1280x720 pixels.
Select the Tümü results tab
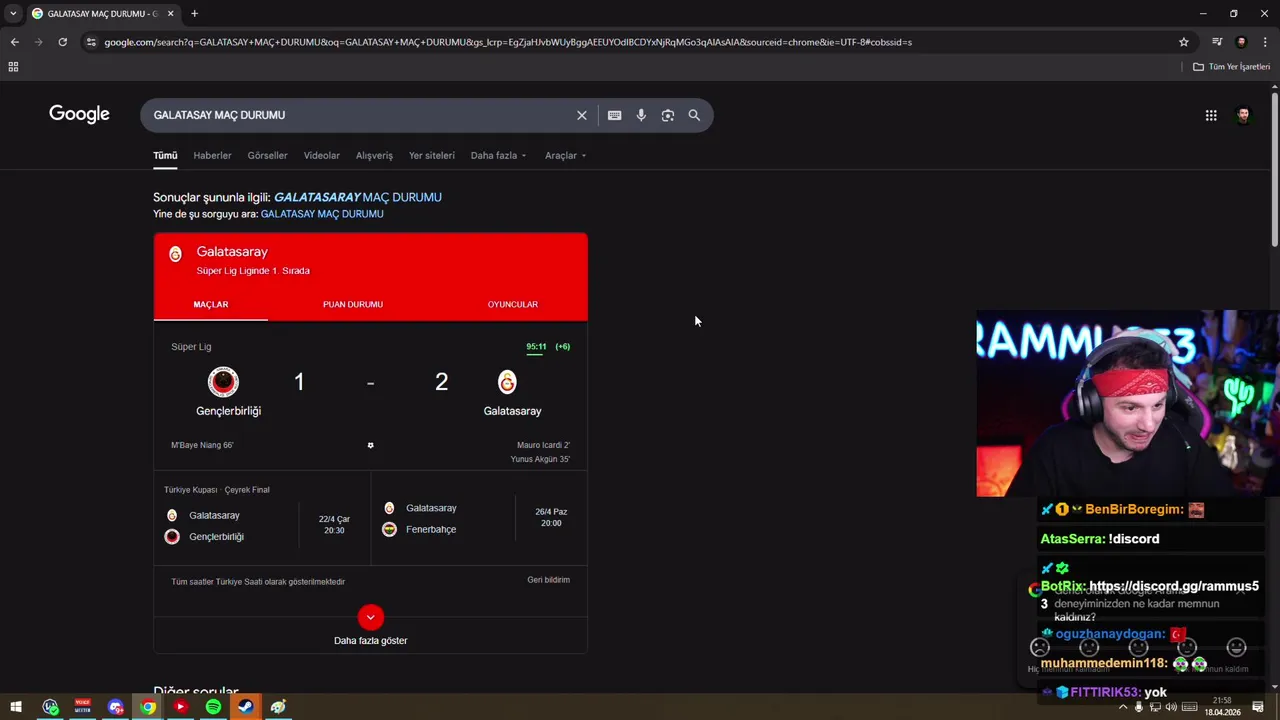pos(165,155)
